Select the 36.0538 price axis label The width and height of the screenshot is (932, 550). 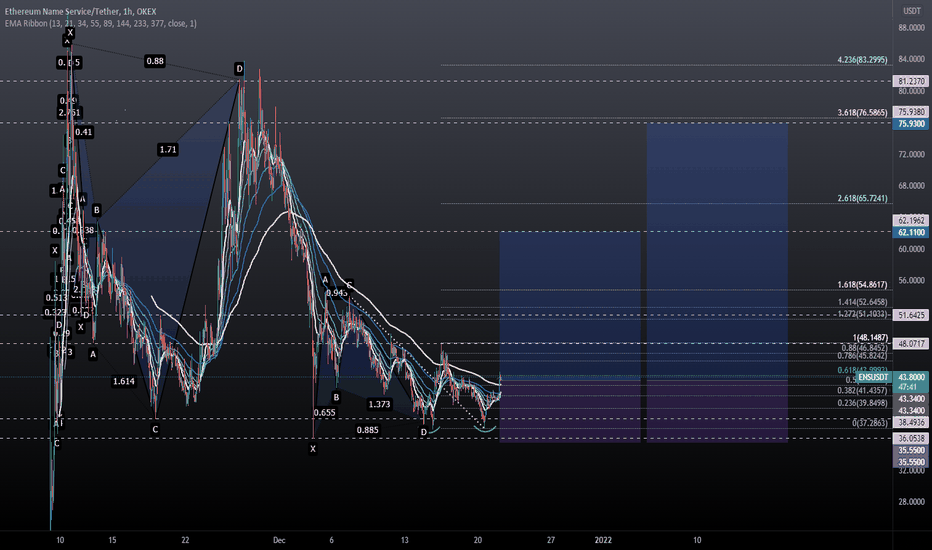[911, 438]
